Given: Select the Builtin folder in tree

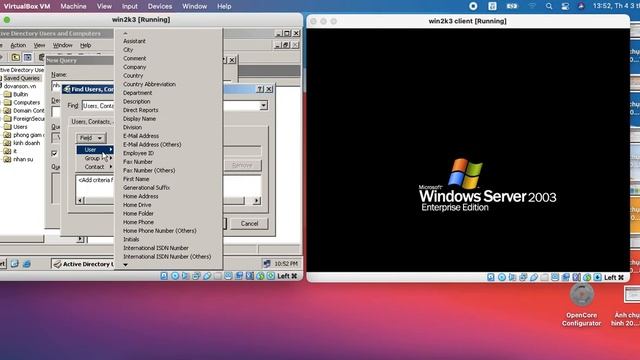Looking at the screenshot, I should pyautogui.click(x=20, y=94).
